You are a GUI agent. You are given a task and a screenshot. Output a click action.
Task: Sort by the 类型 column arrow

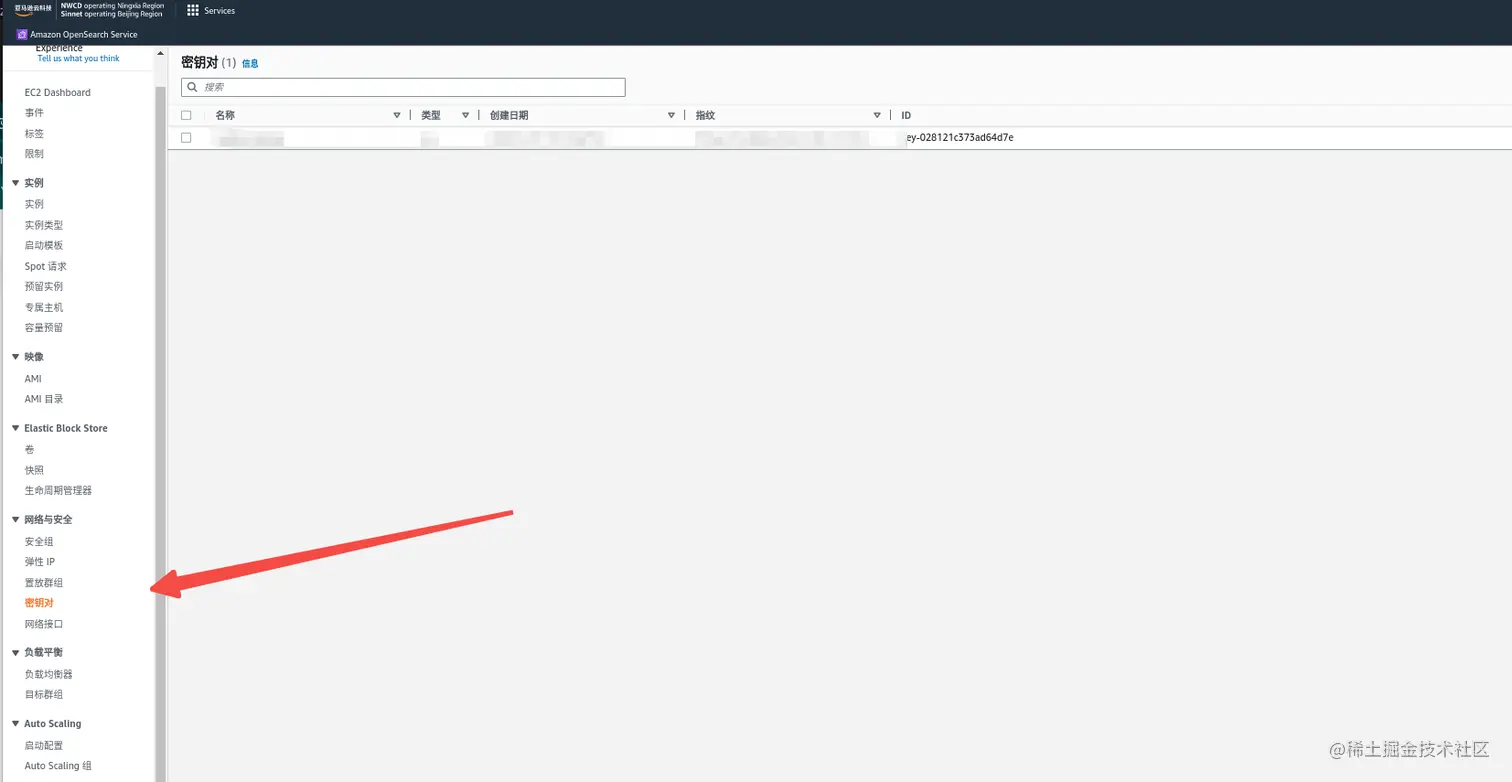point(465,116)
